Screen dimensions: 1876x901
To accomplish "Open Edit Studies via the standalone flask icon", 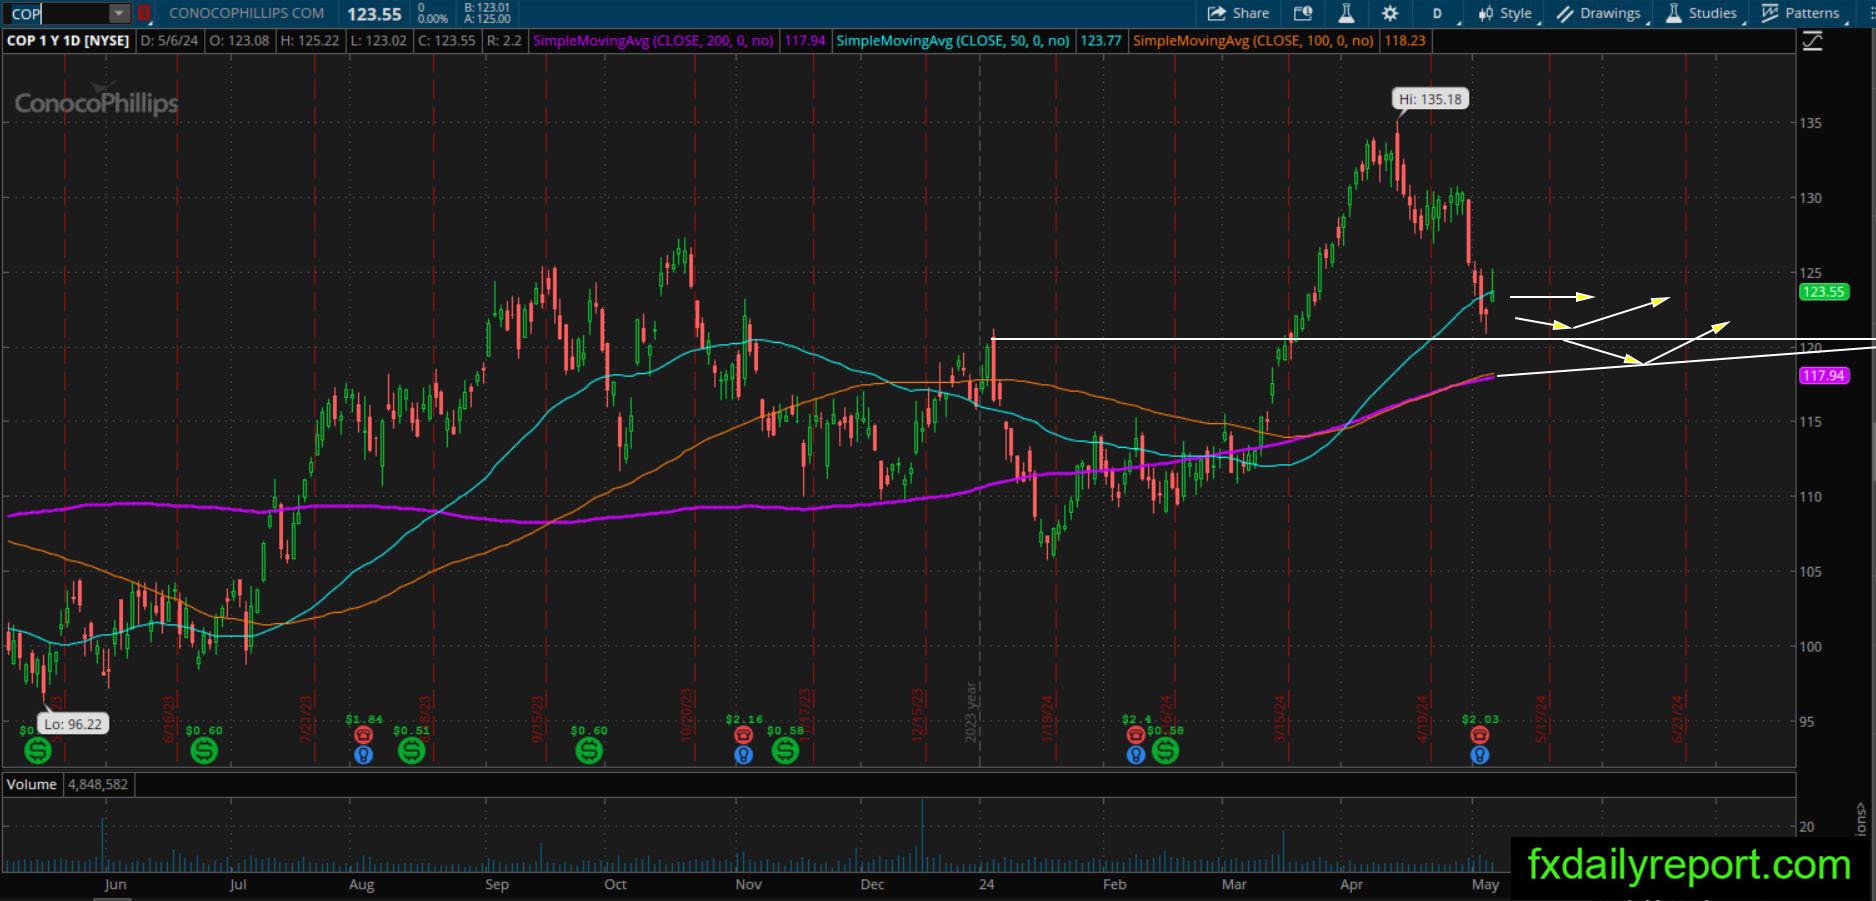I will click(x=1346, y=14).
